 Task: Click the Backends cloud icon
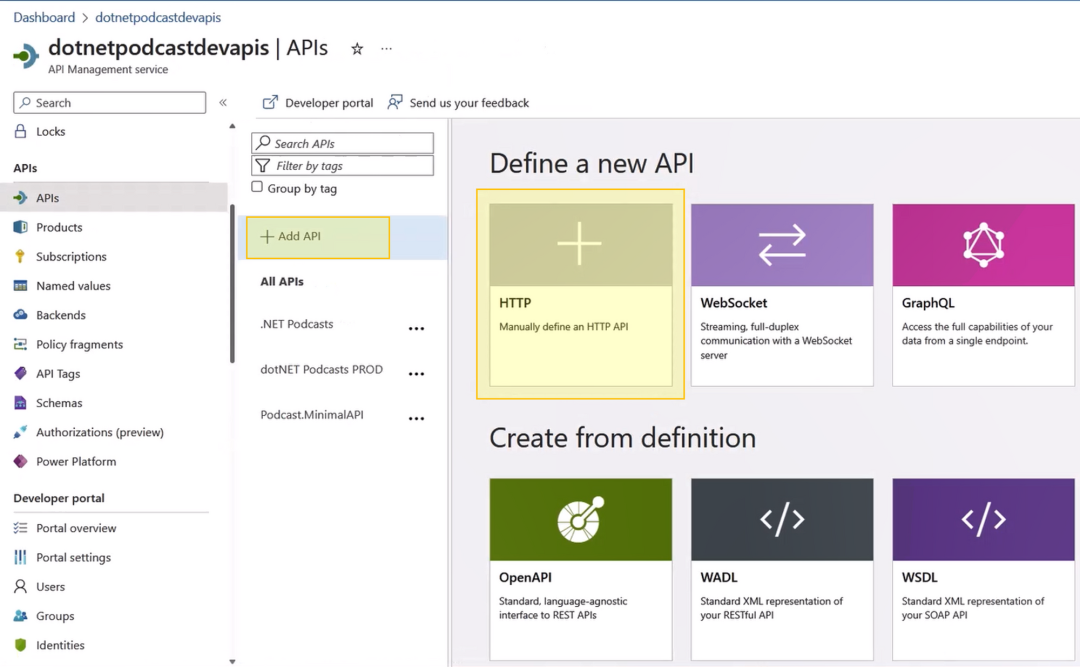coord(21,315)
